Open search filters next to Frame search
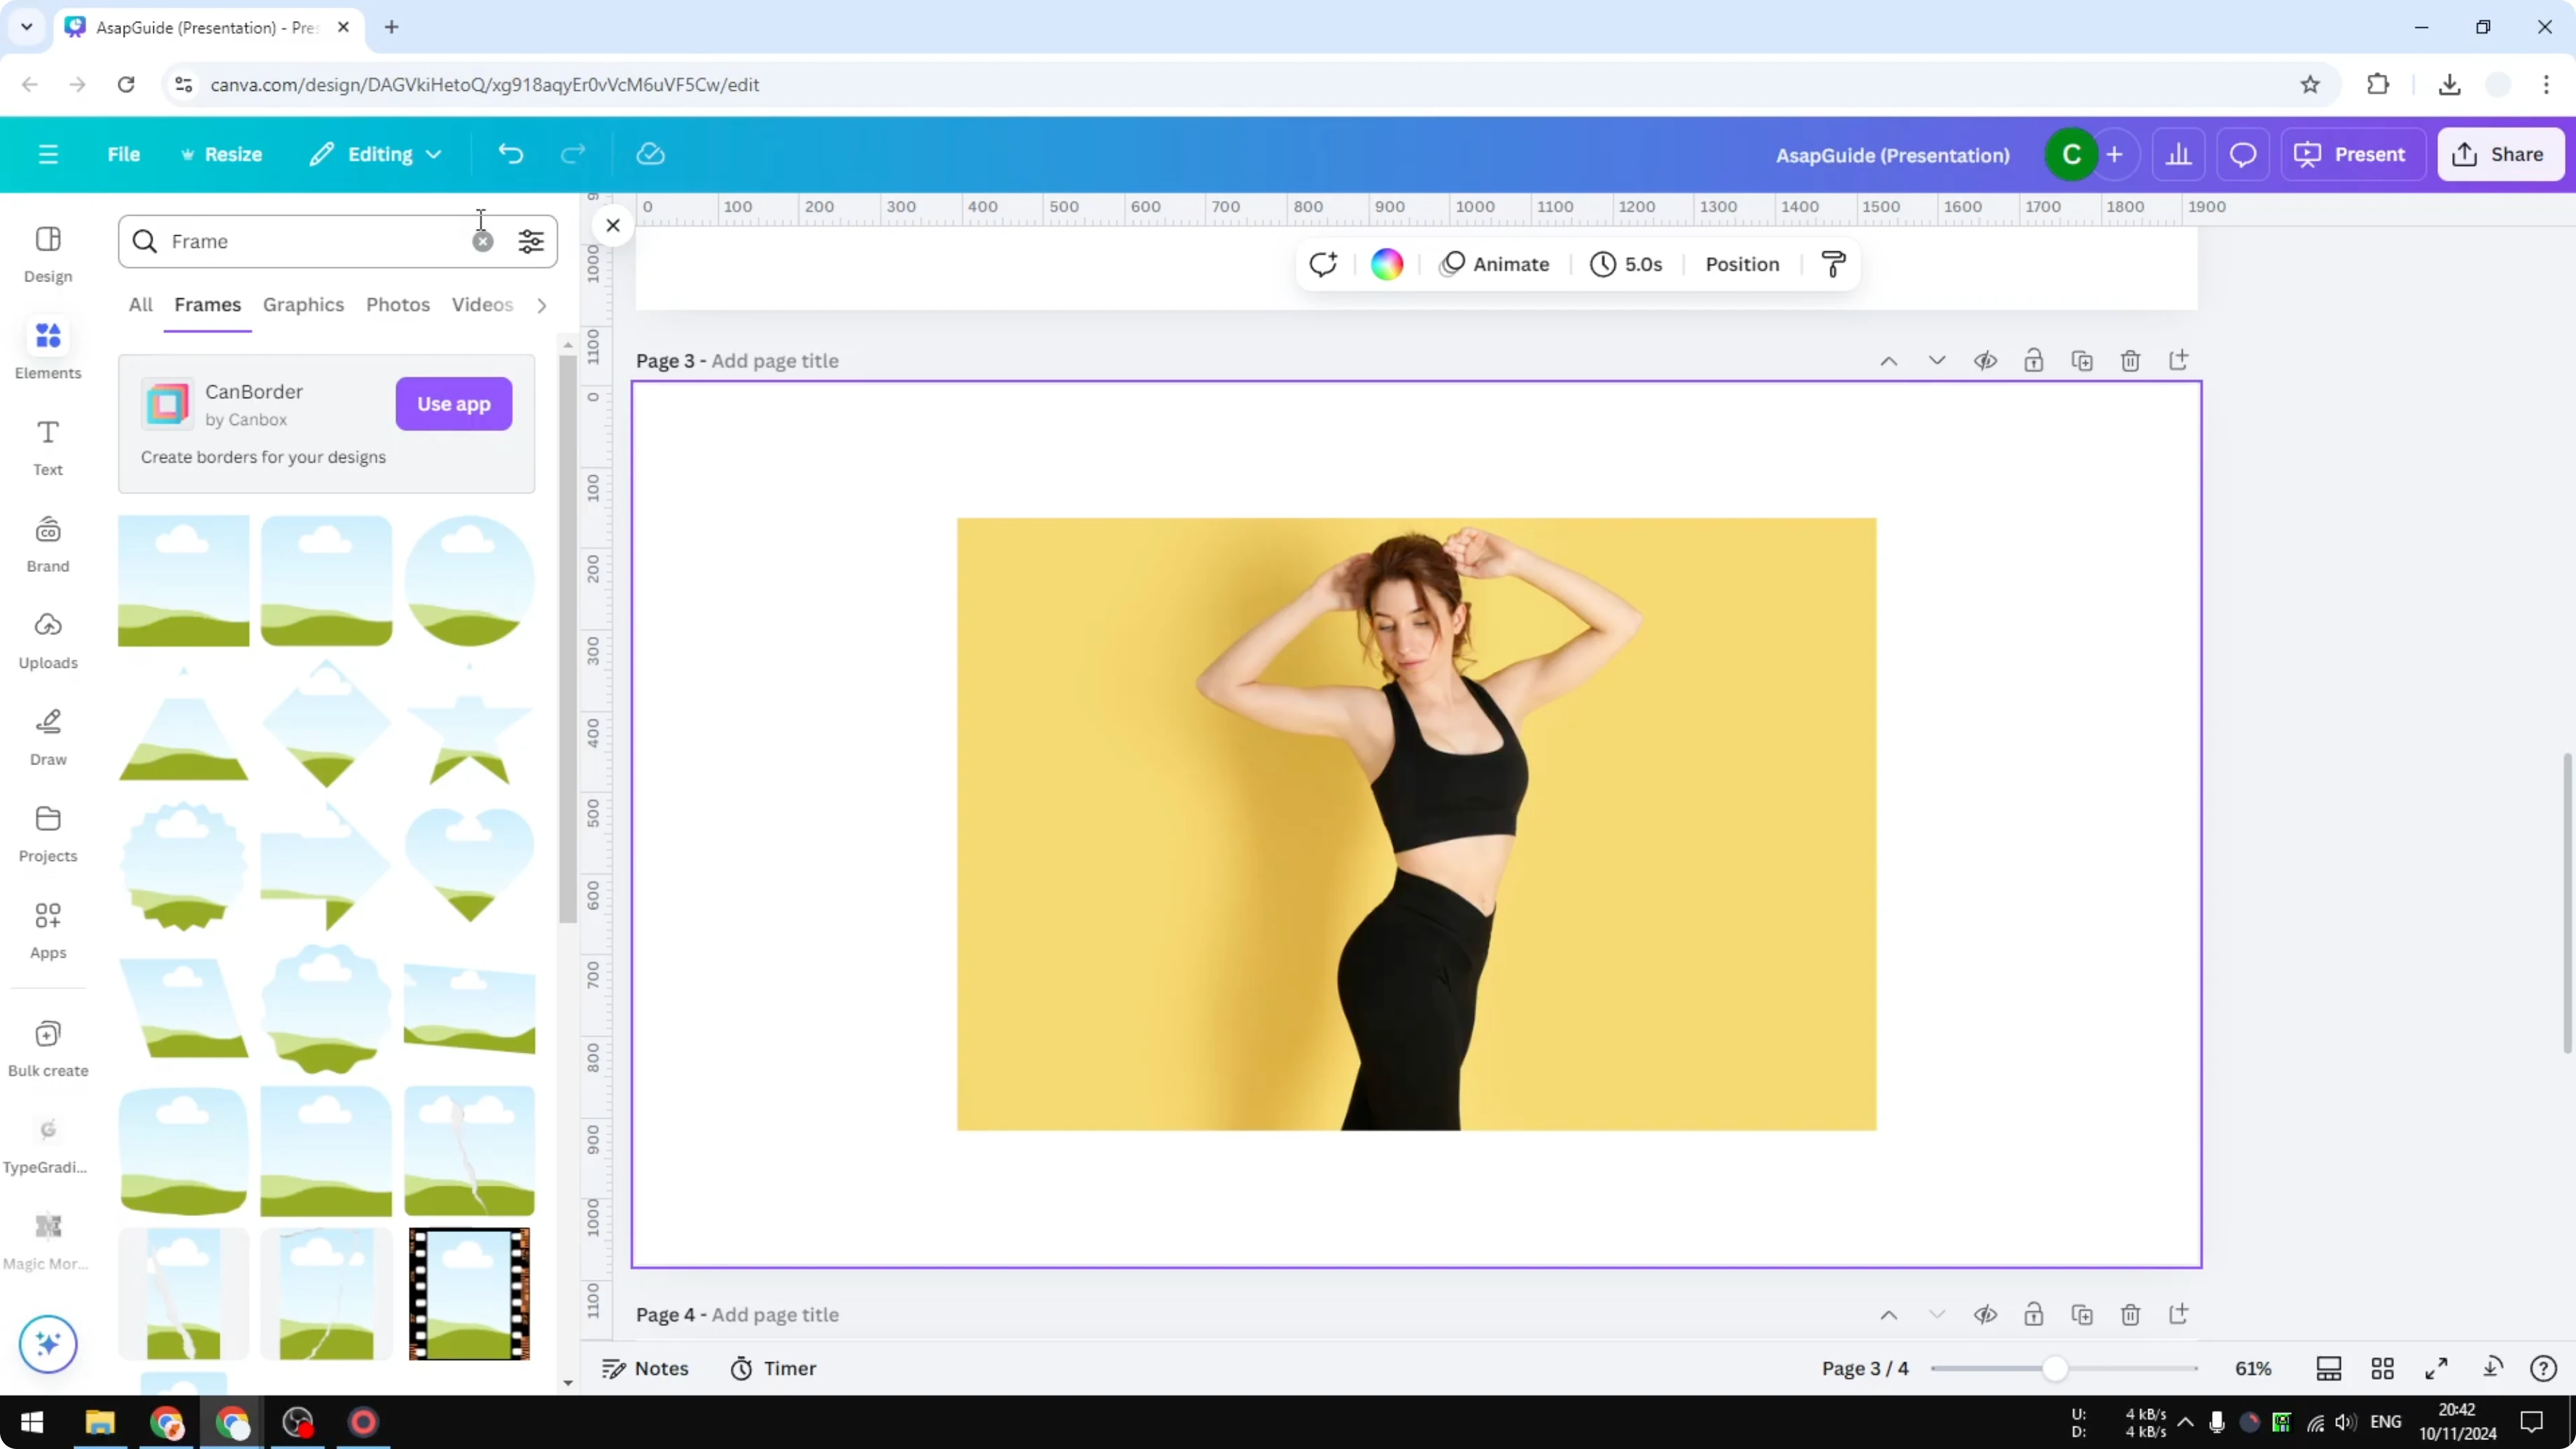 point(531,241)
